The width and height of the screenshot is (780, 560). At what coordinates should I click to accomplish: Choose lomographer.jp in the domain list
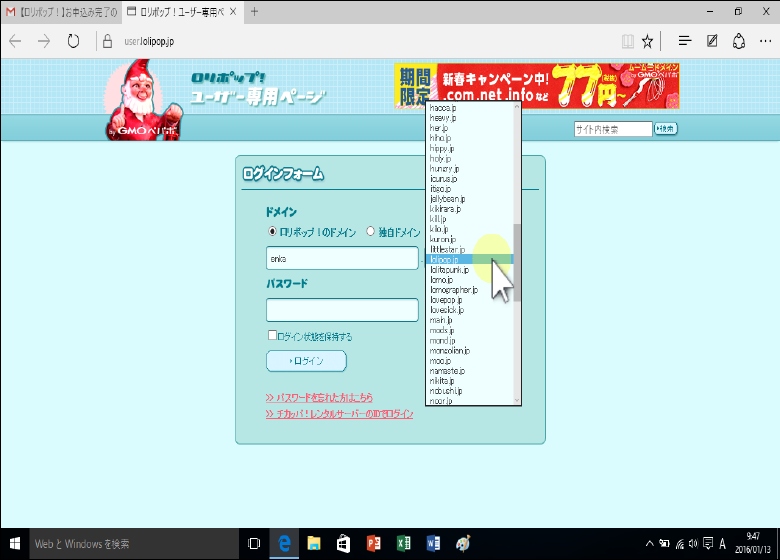click(470, 289)
